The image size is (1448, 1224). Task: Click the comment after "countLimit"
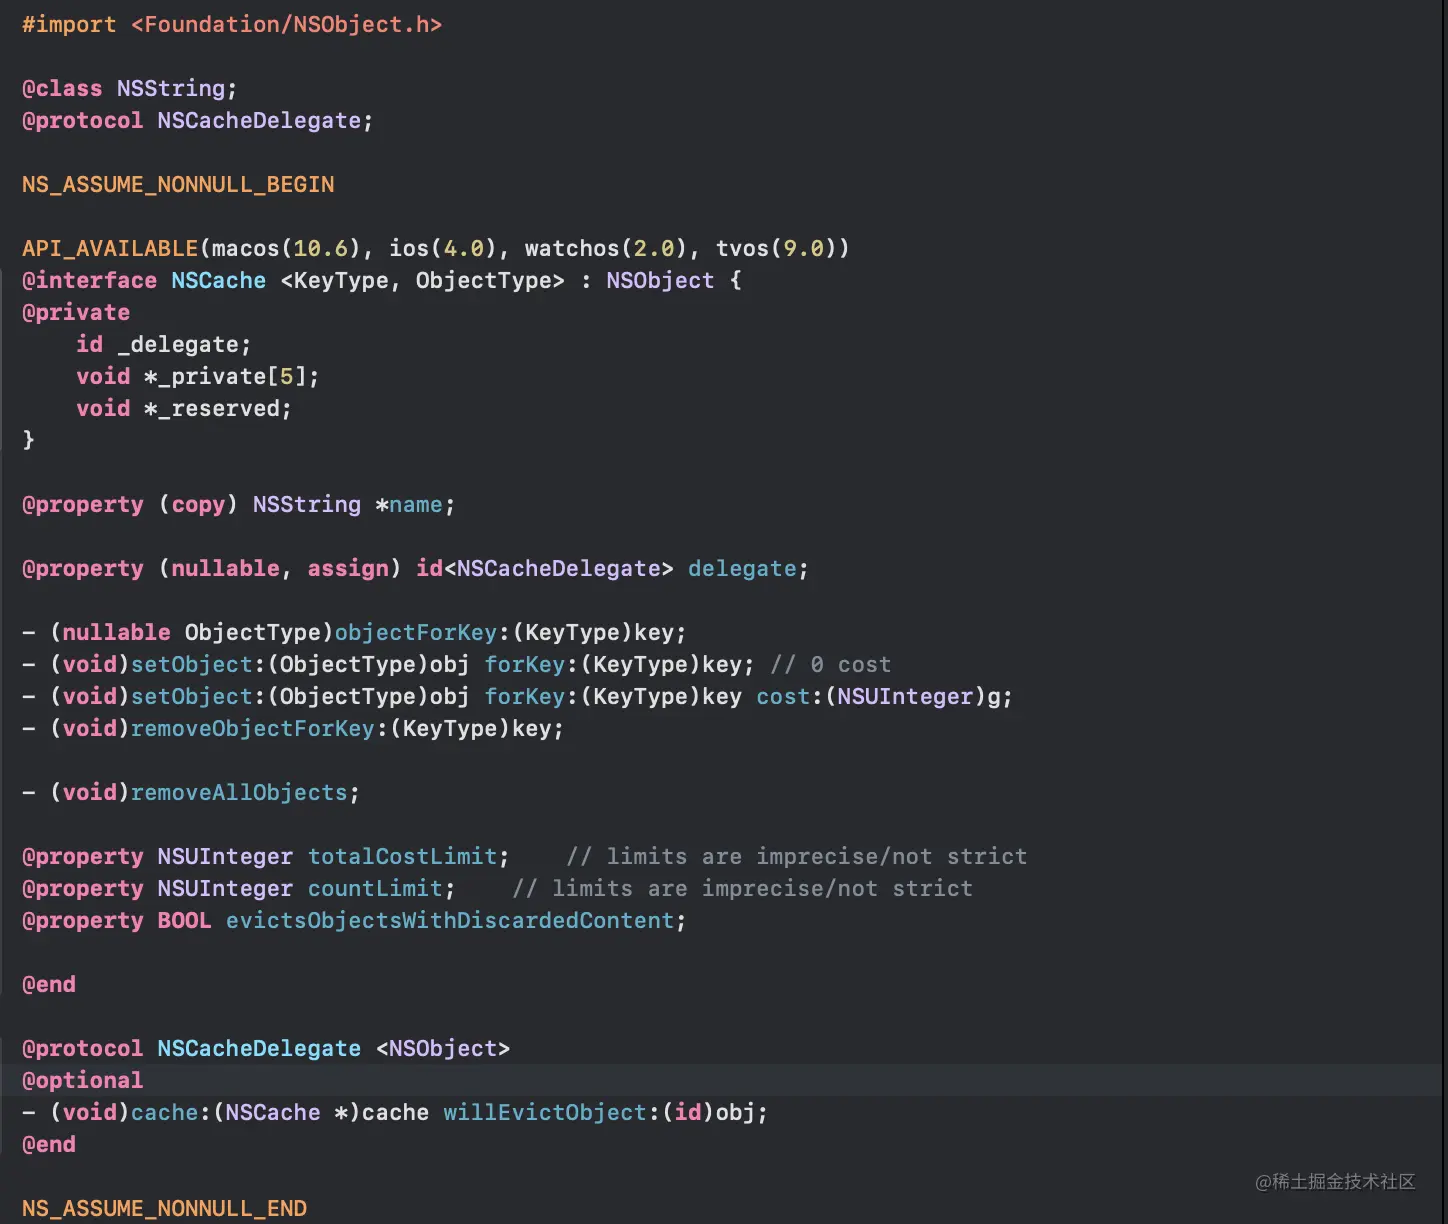click(x=742, y=888)
